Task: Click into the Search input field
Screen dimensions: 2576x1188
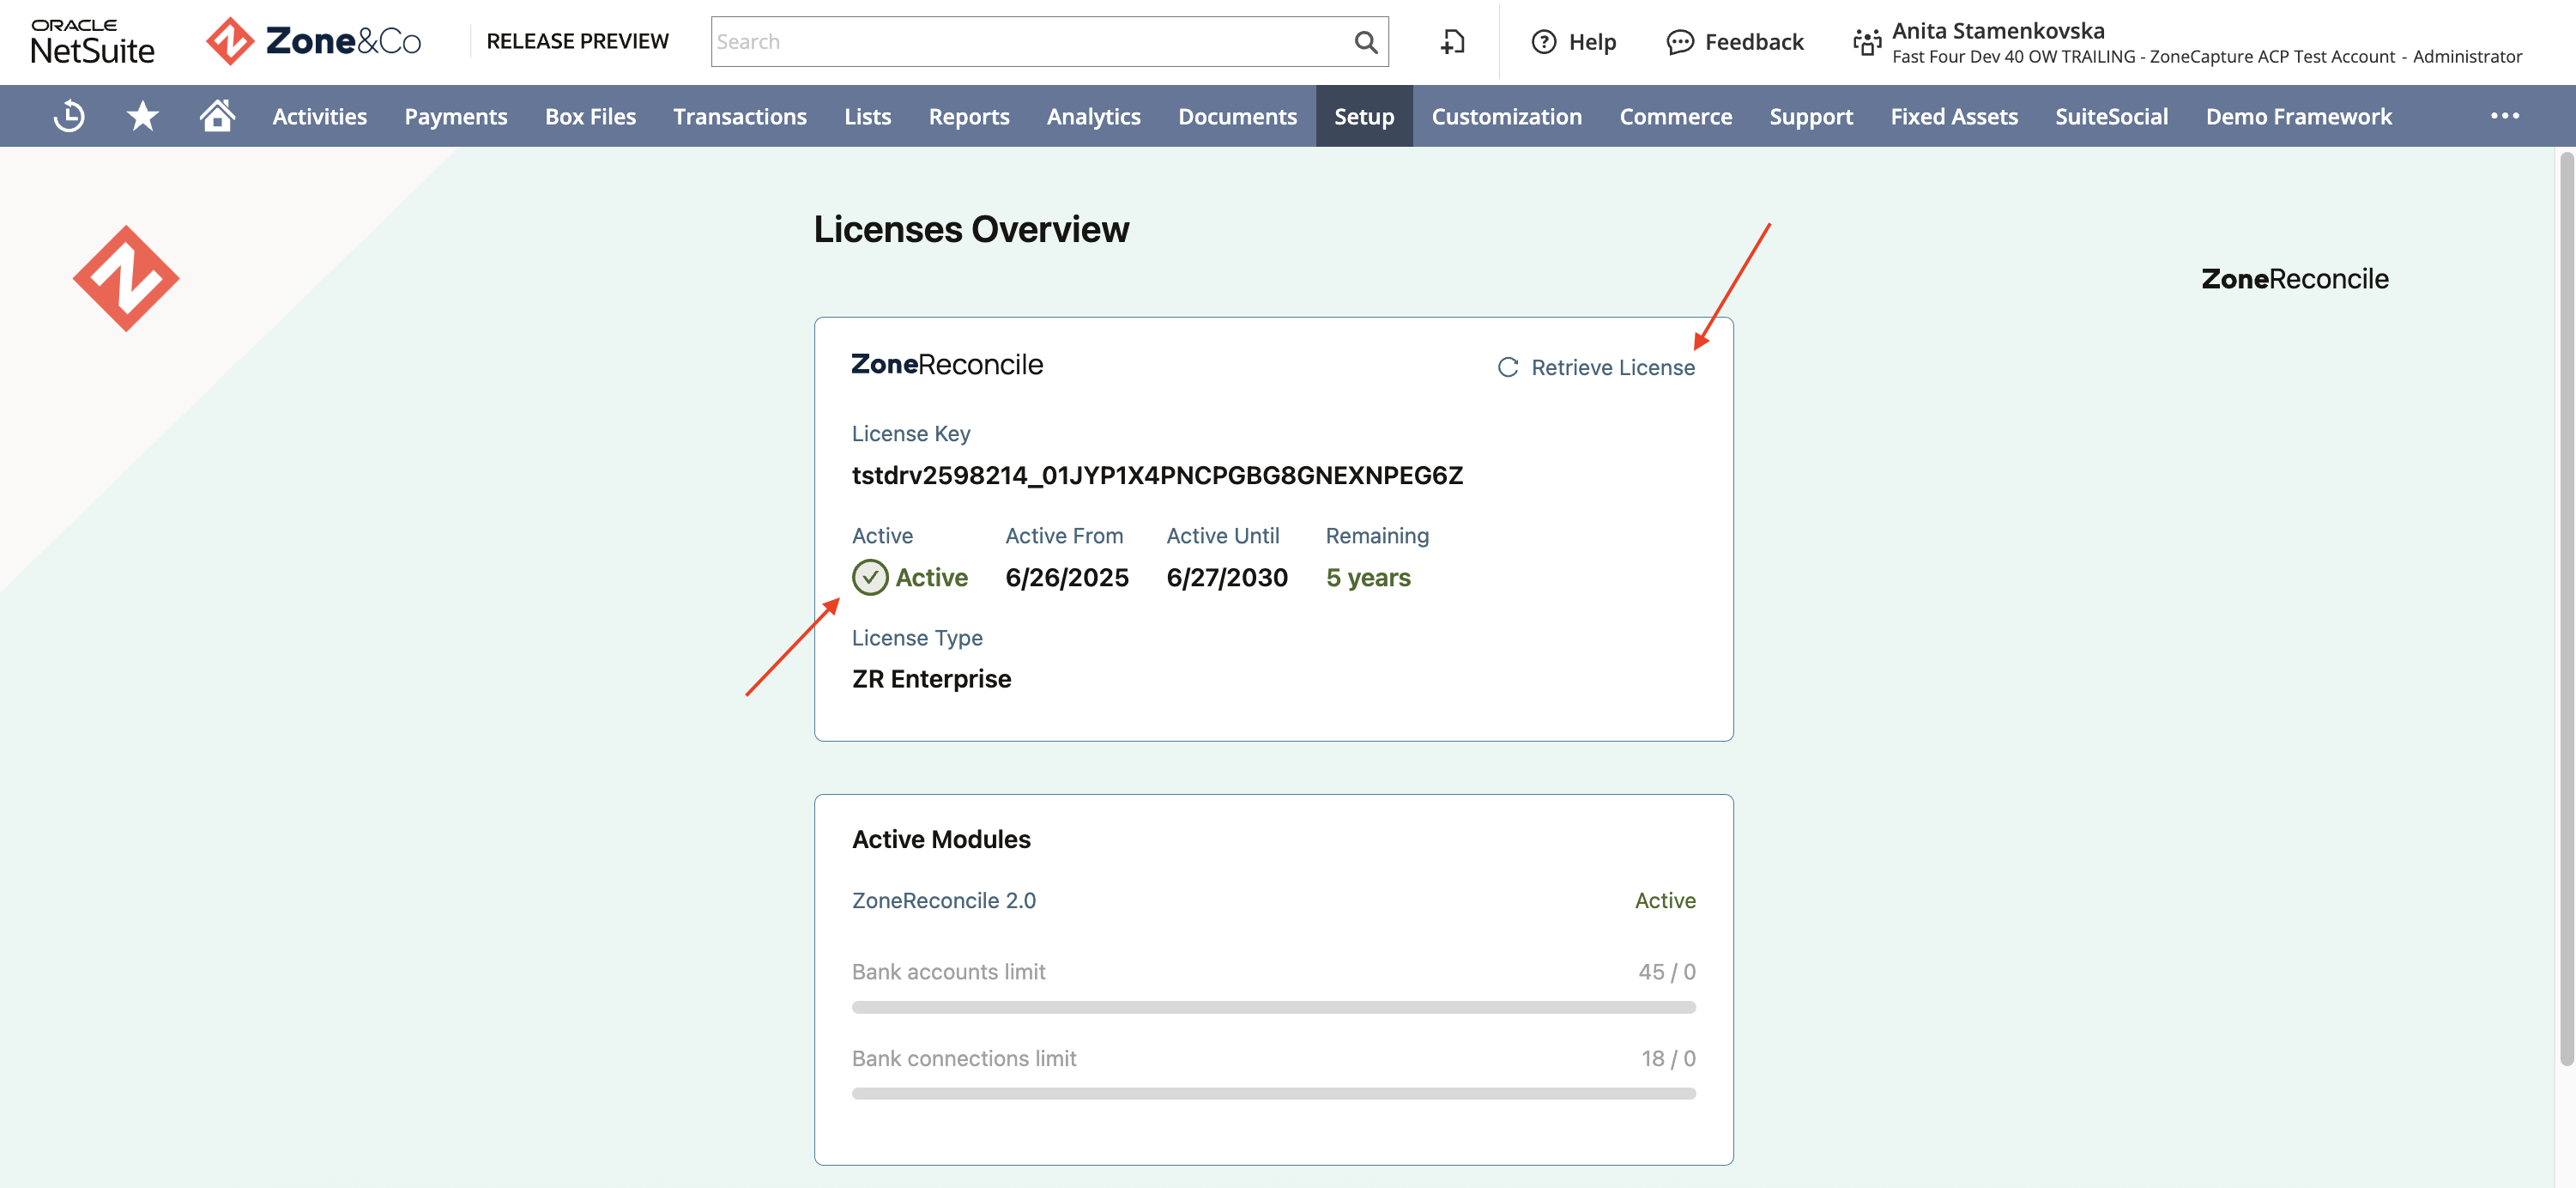Action: click(x=1031, y=42)
